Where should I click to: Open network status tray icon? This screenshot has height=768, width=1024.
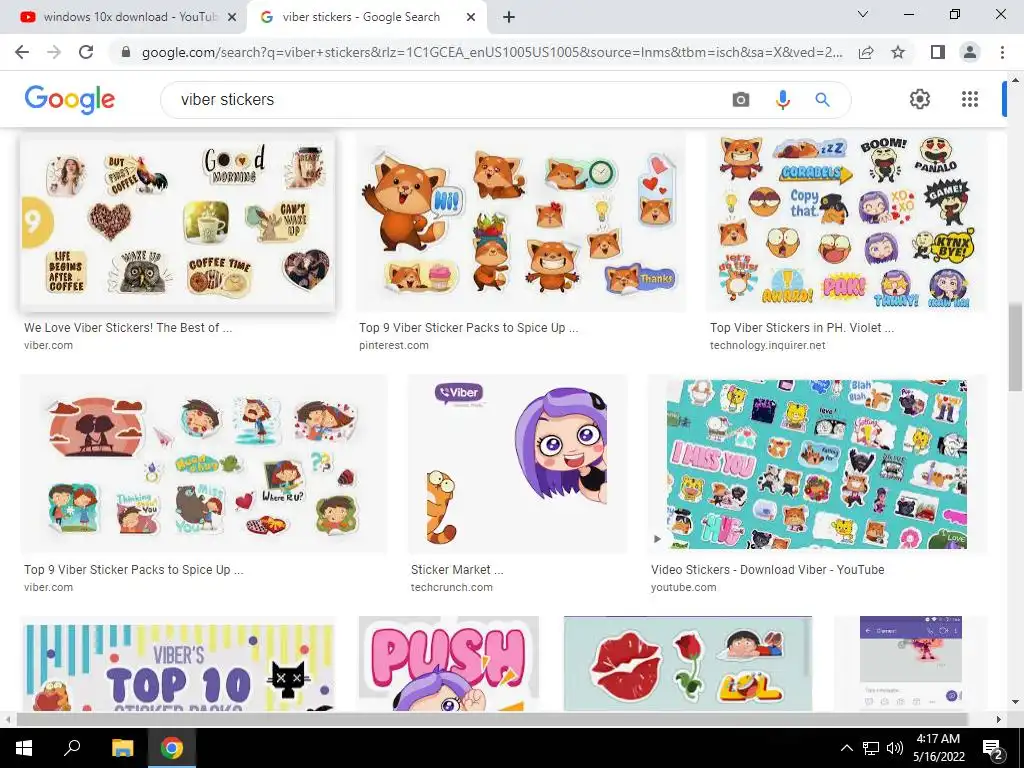point(871,748)
